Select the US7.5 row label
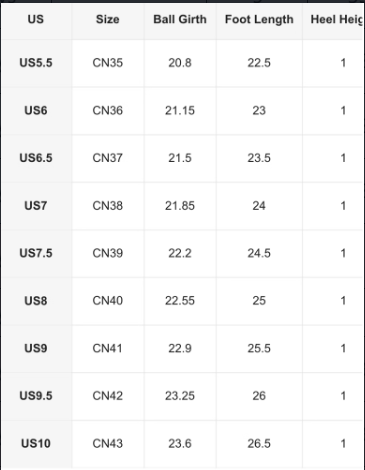Viewport: 365px width, 470px height. (x=36, y=253)
